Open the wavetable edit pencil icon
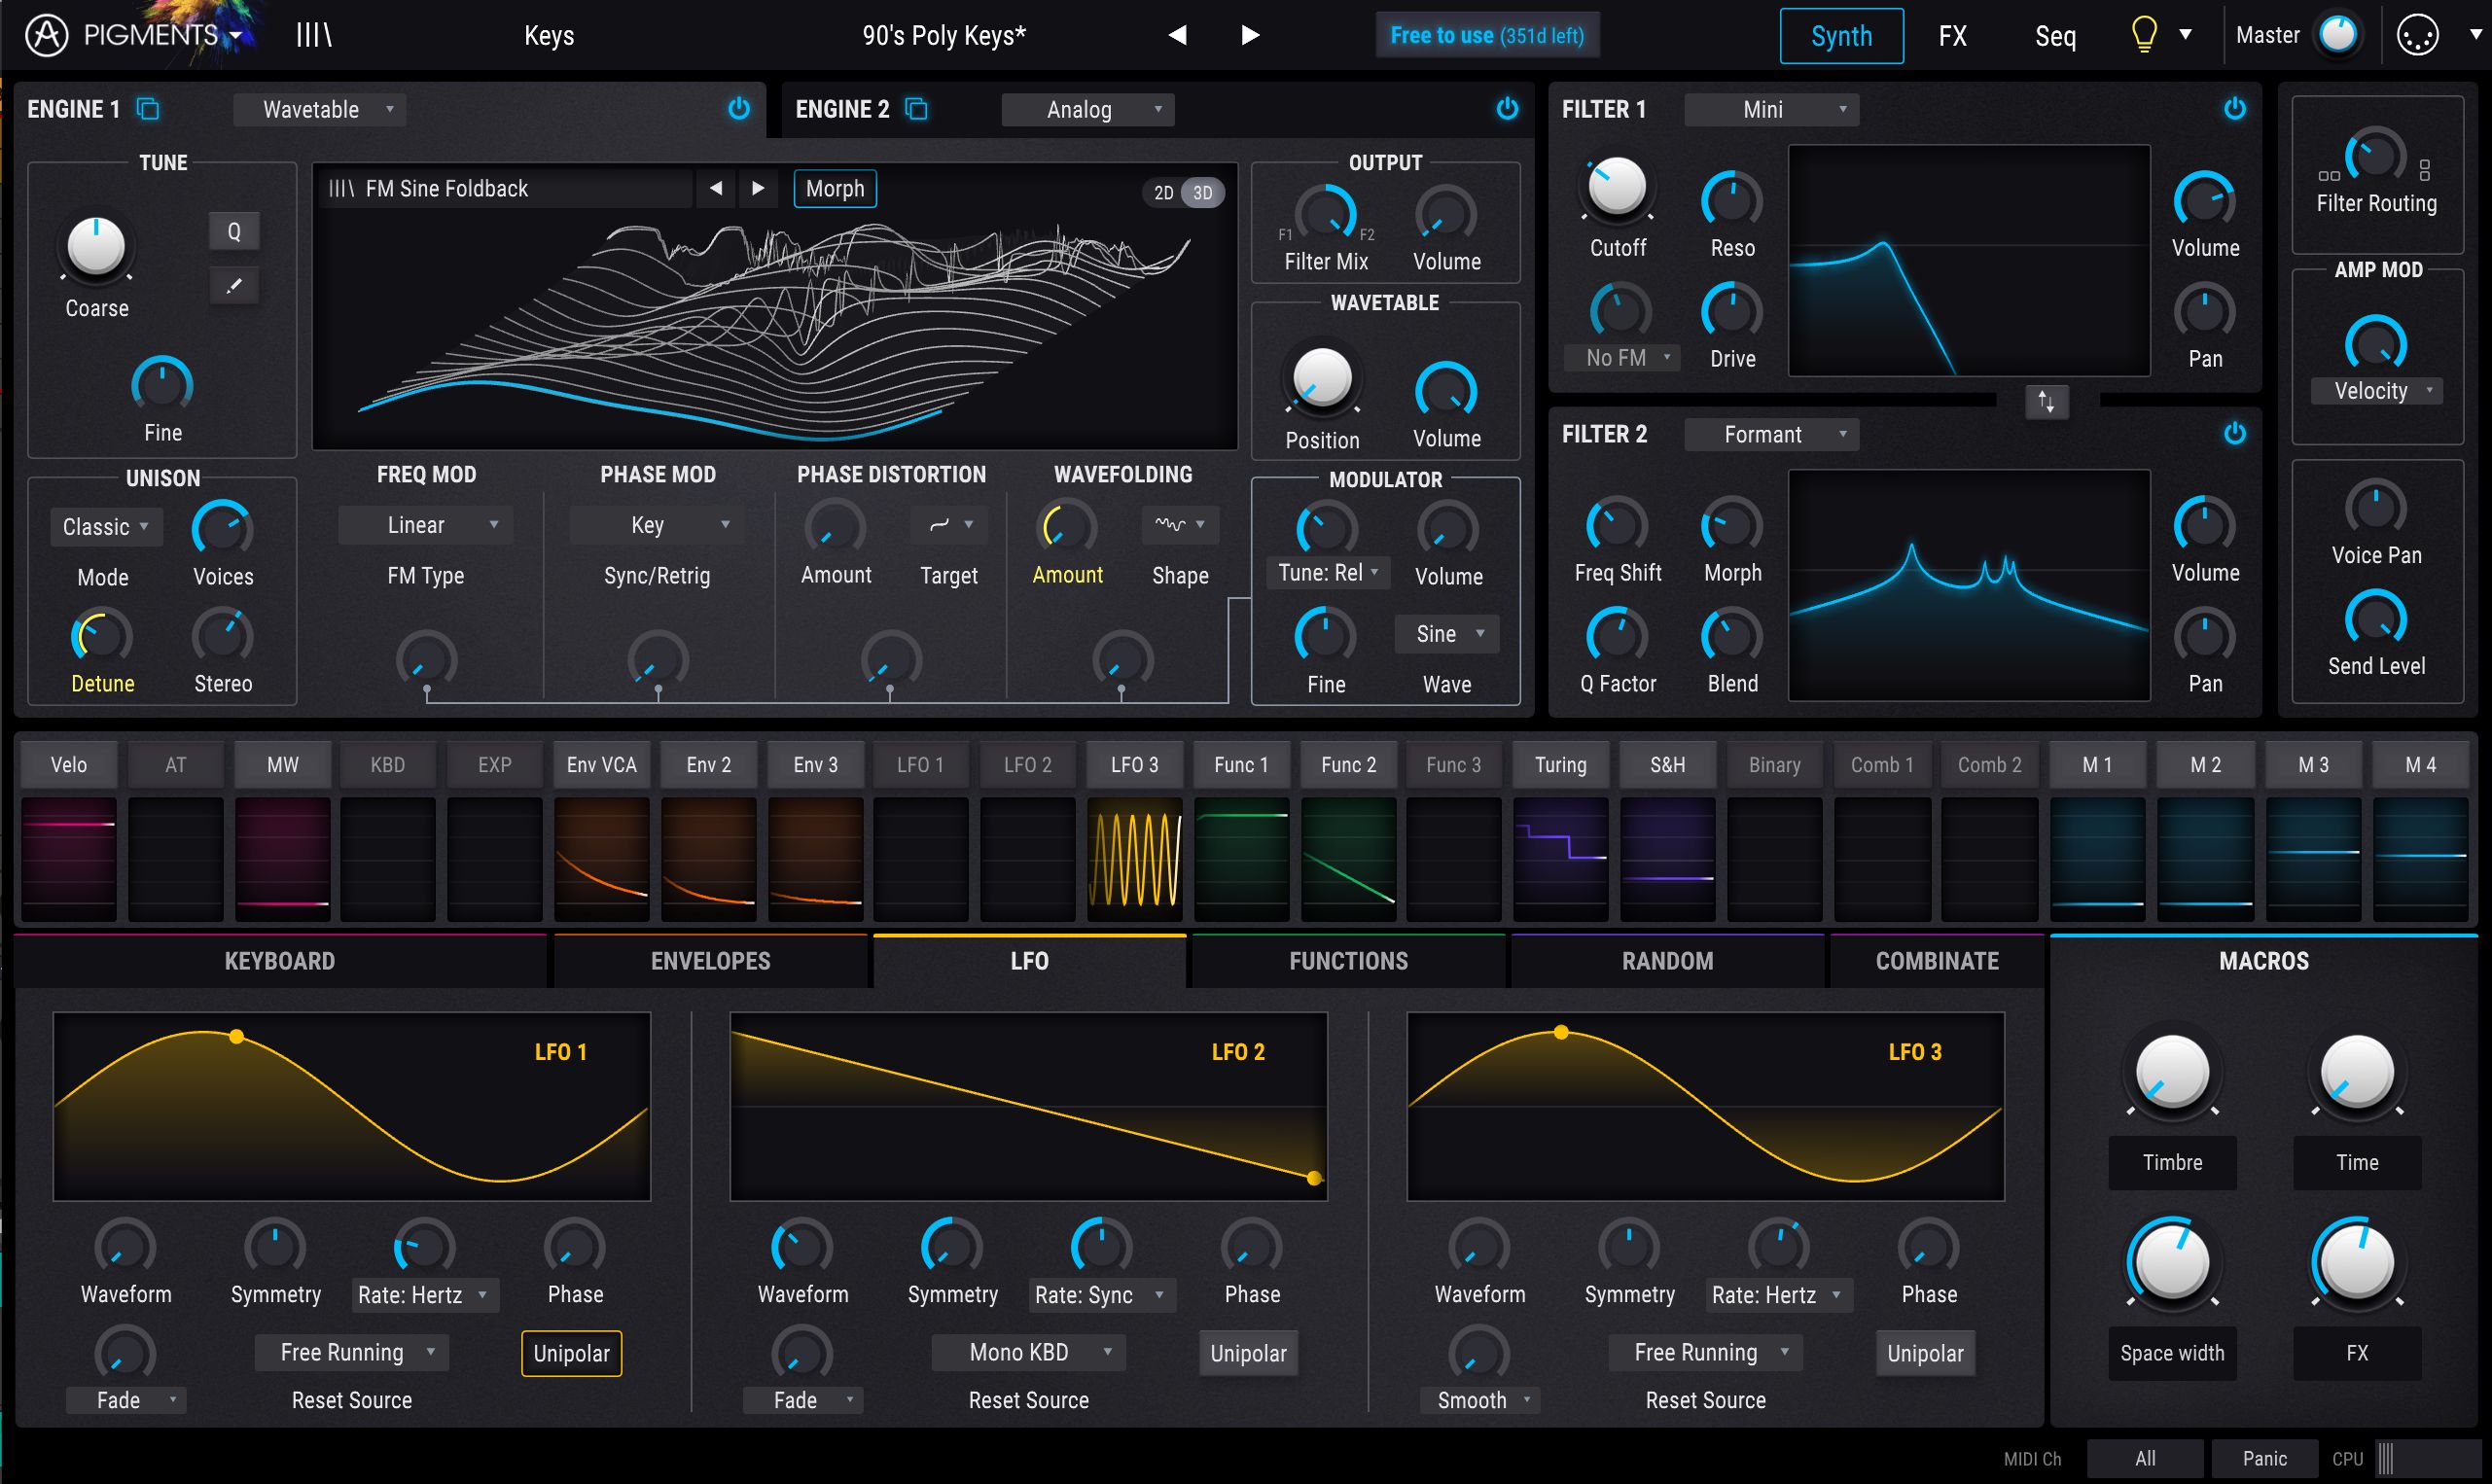Viewport: 2492px width, 1484px height. (x=234, y=286)
